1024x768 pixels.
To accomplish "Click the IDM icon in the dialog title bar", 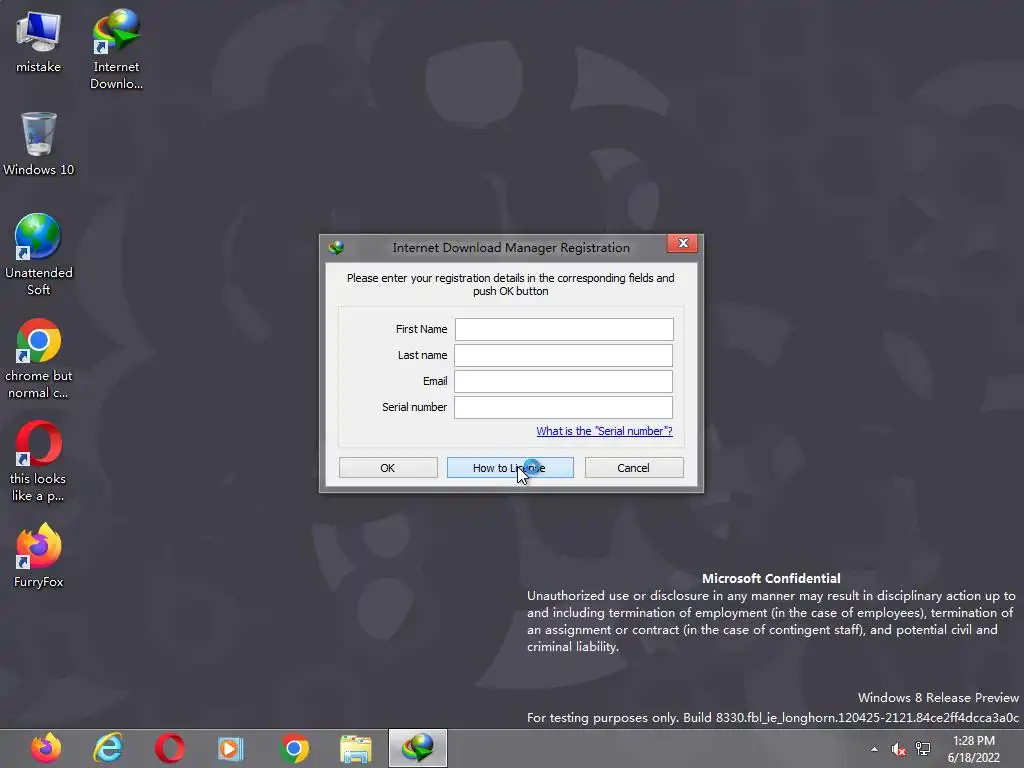I will click(x=336, y=248).
